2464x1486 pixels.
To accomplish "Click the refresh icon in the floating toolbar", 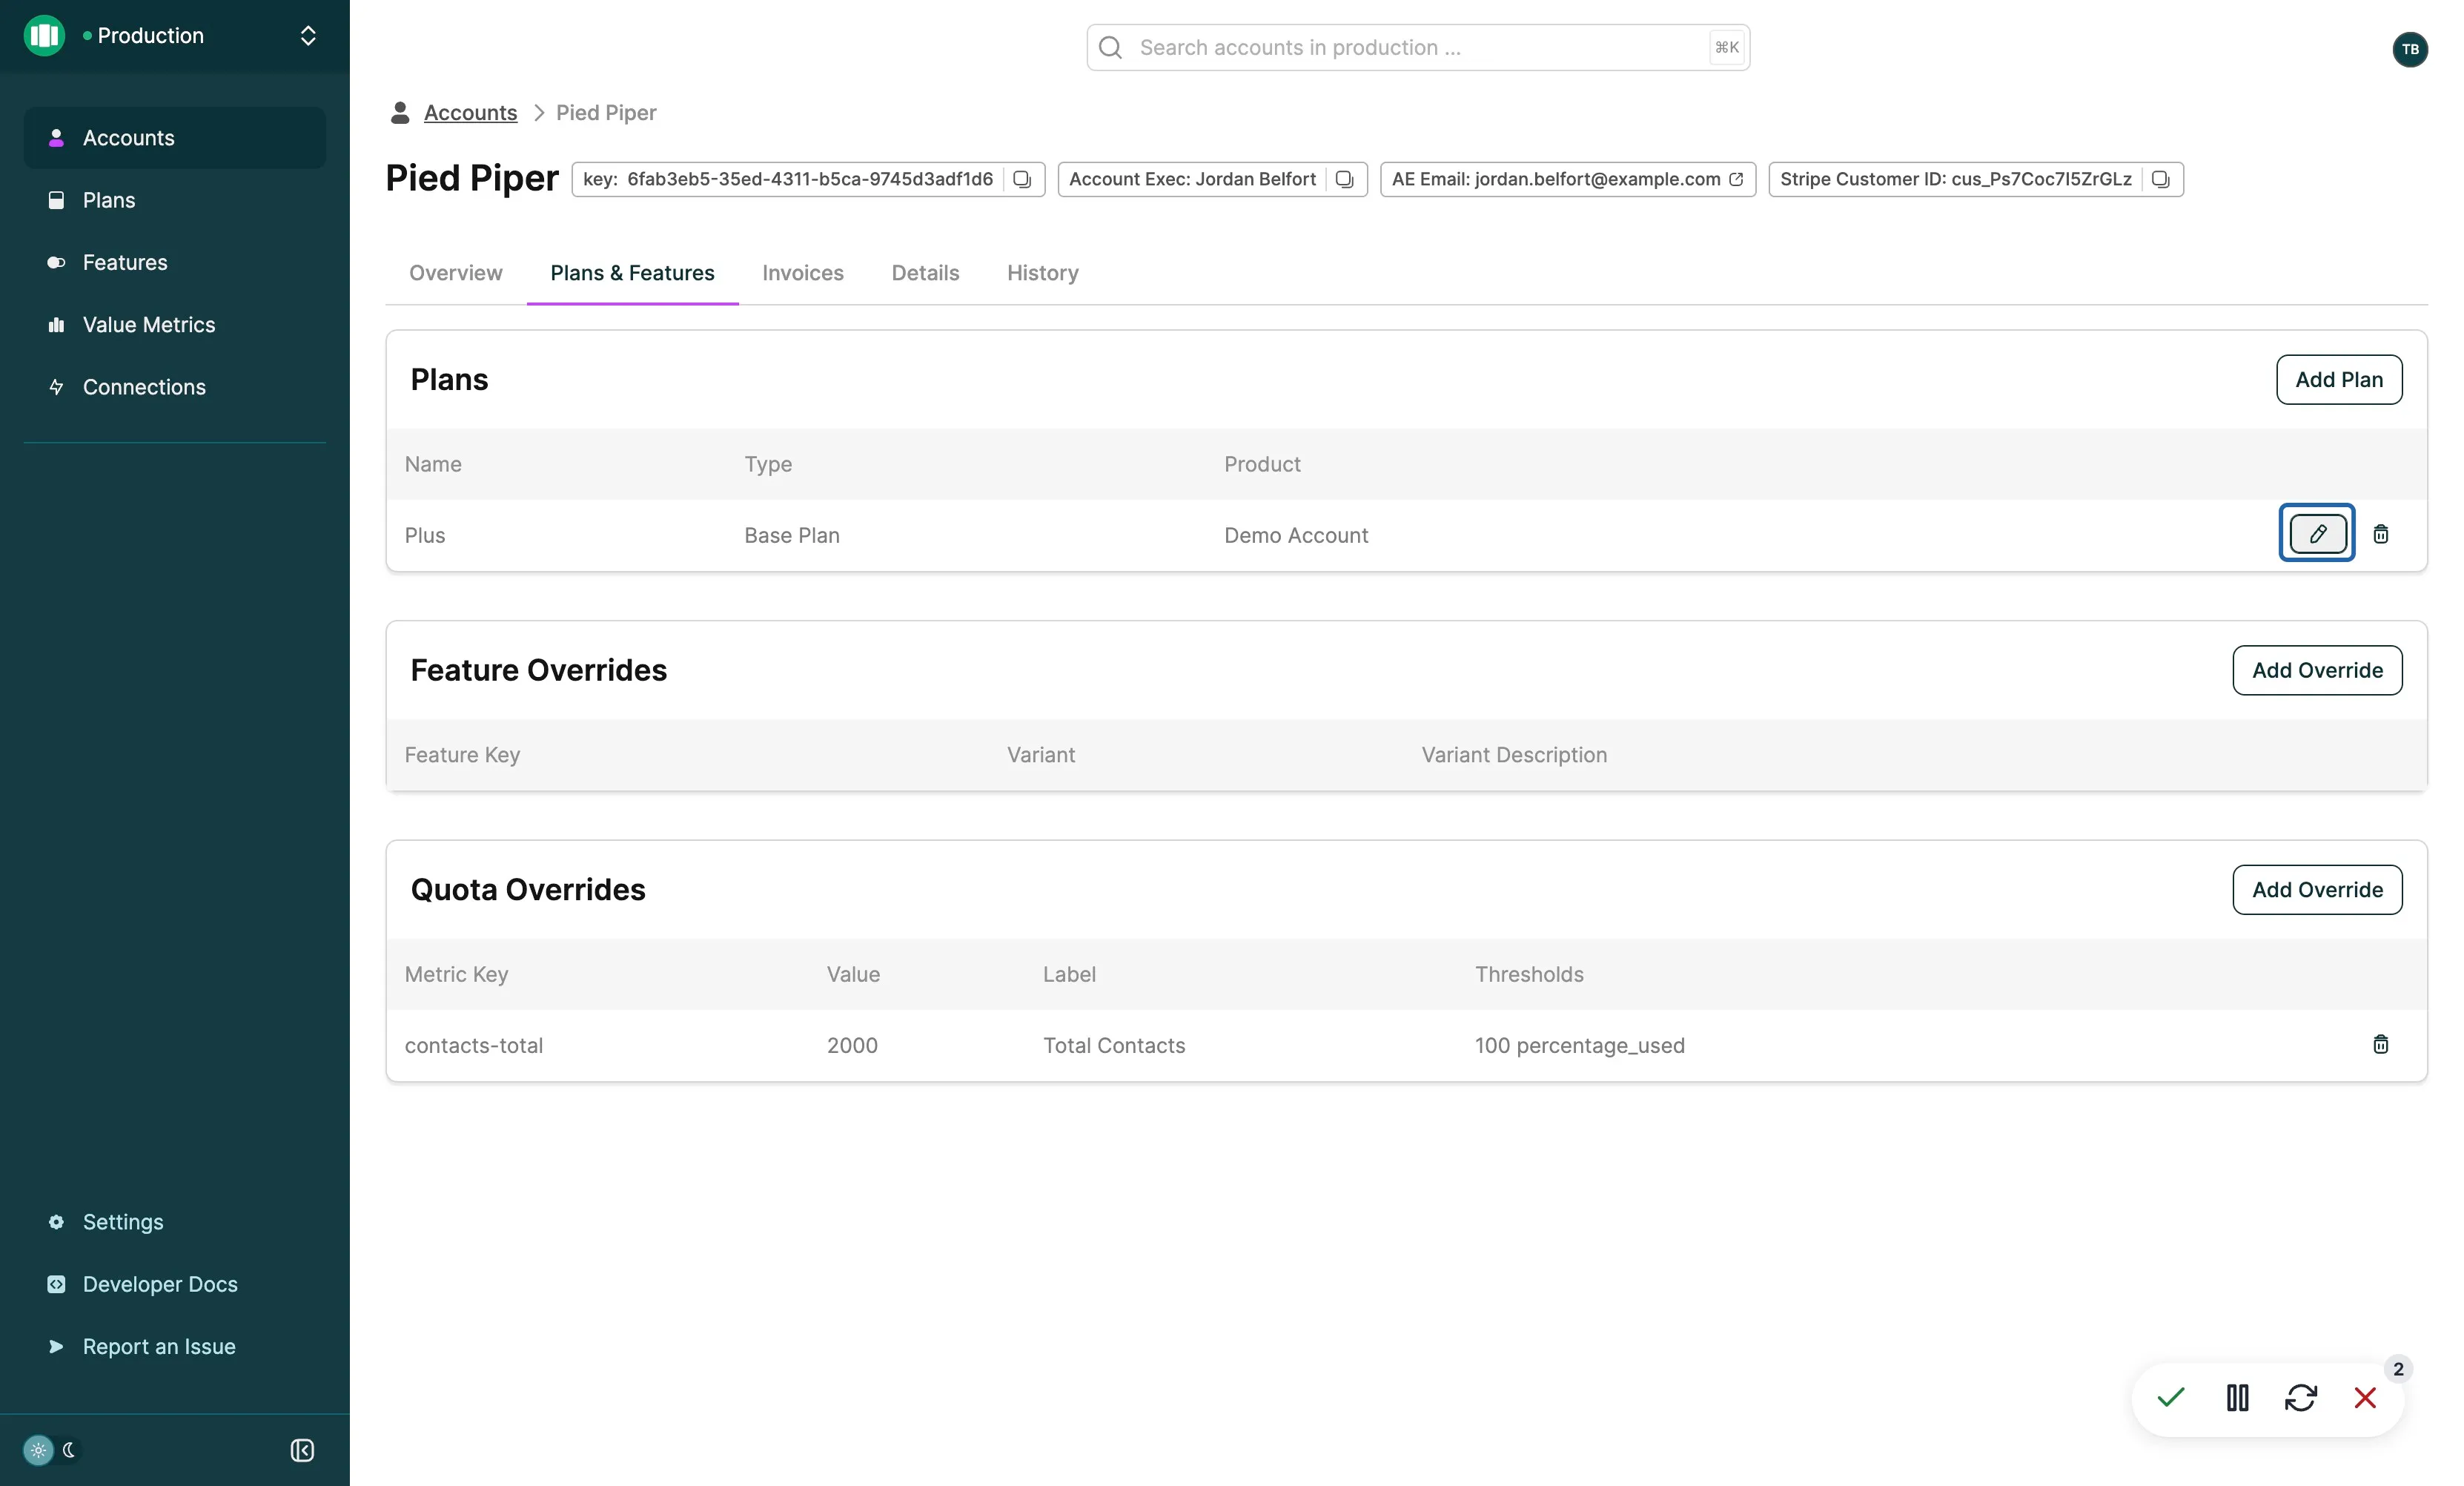I will 2301,1398.
